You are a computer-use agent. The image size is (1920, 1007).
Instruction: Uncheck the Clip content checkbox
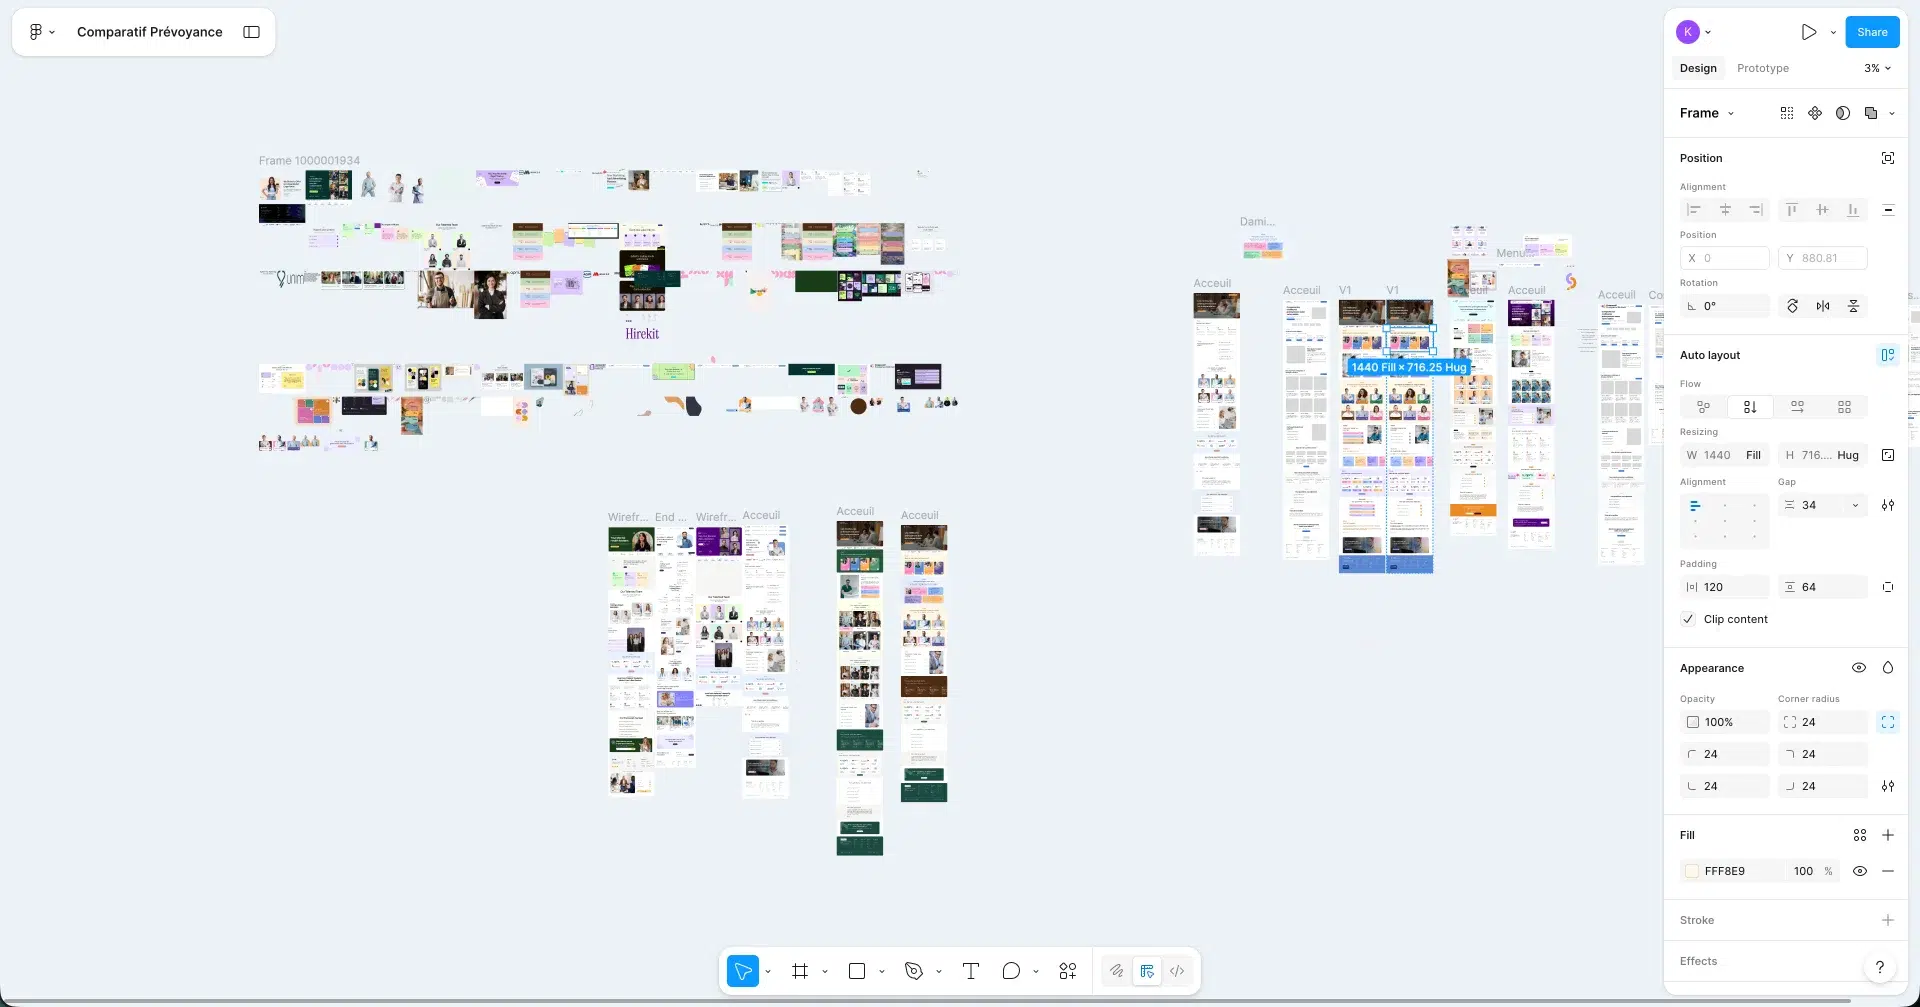pyautogui.click(x=1688, y=619)
